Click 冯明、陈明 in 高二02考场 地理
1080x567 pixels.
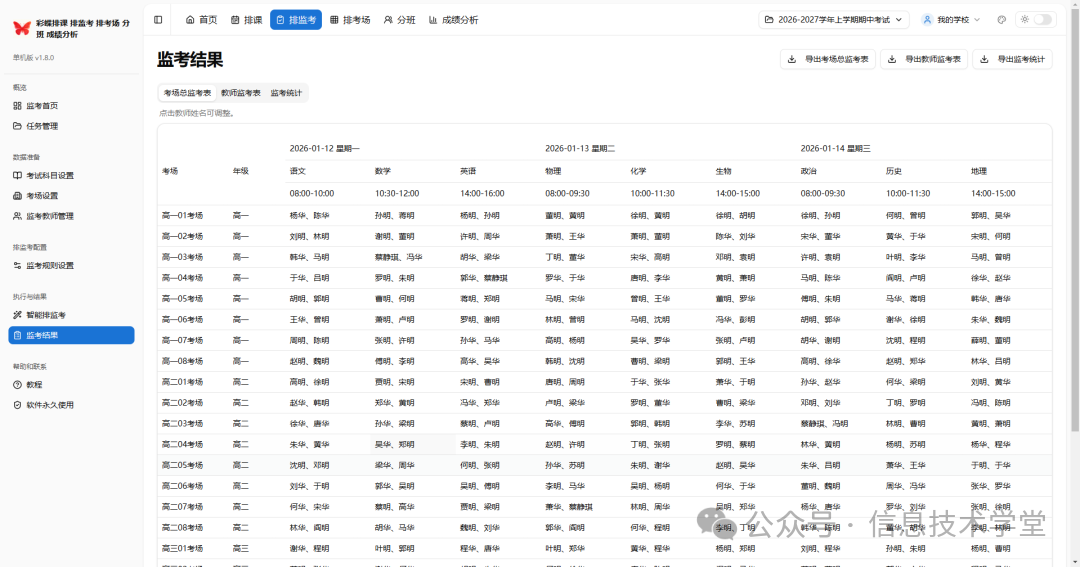point(991,403)
